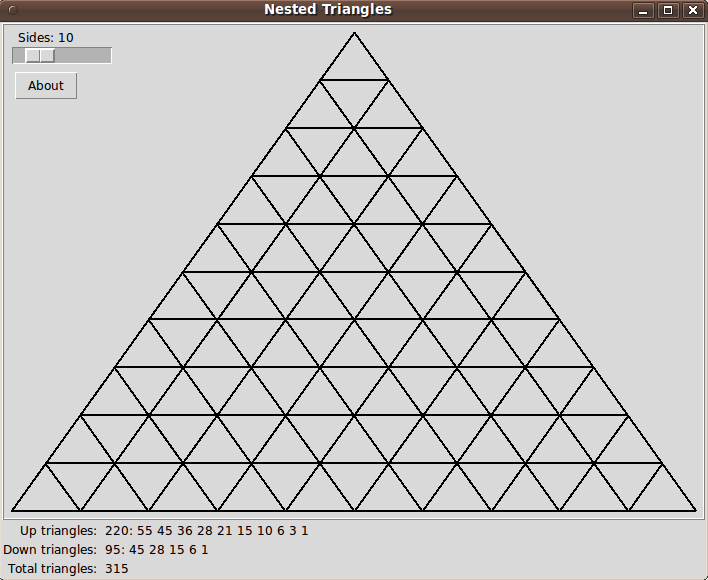Click the 'Nested Triangles' window title
This screenshot has width=708, height=580.
[x=328, y=9]
